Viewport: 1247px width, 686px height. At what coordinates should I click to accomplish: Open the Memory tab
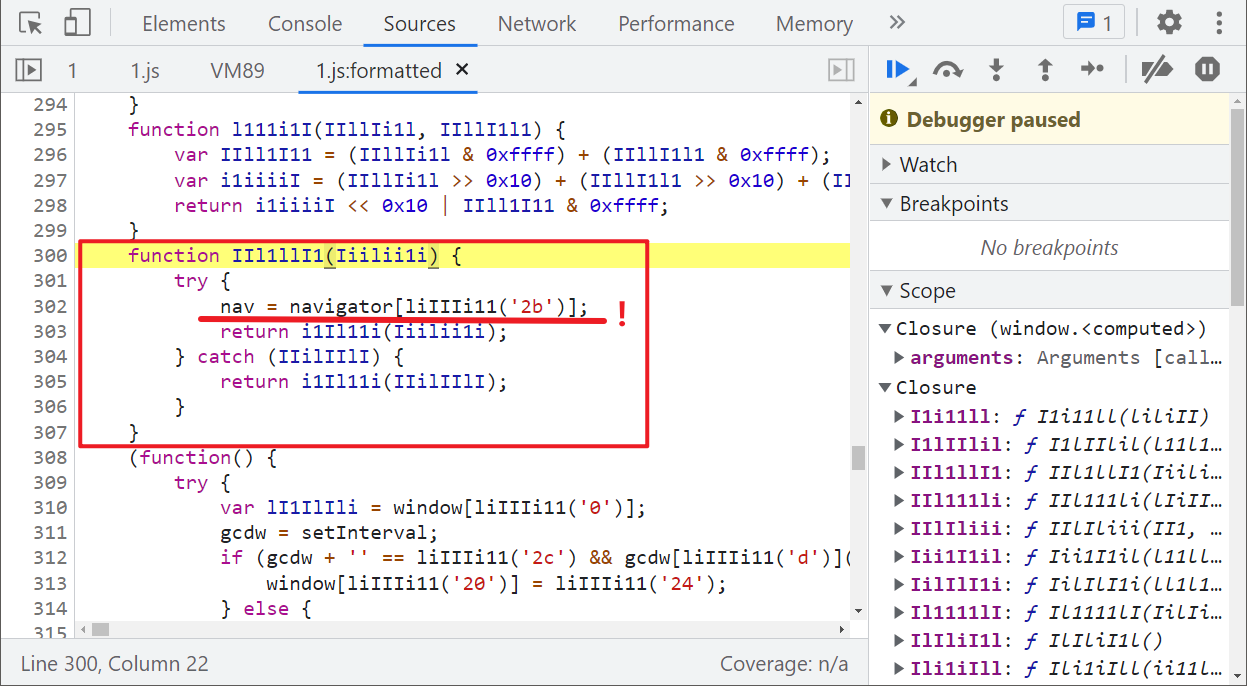[x=814, y=24]
